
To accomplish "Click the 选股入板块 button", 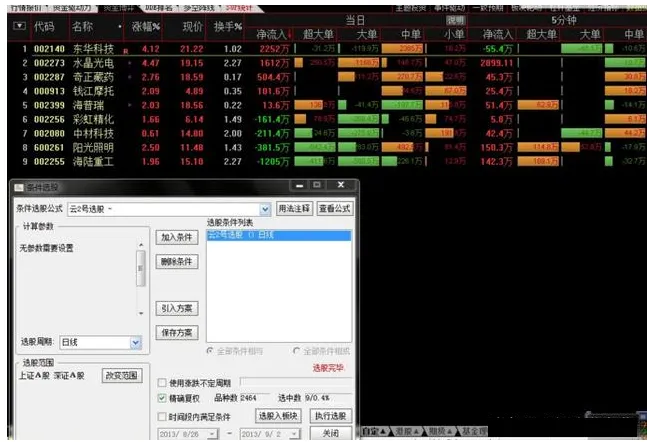I will (x=278, y=416).
